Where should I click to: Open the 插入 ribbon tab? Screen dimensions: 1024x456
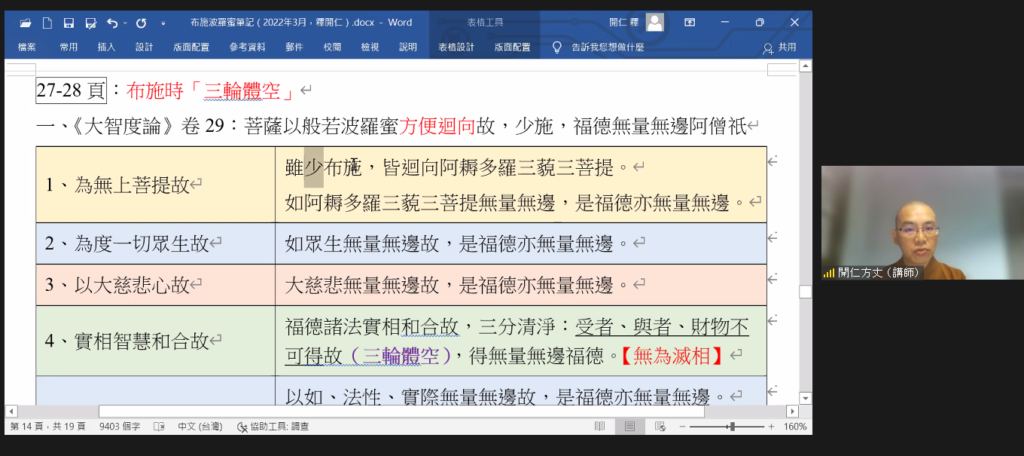[106, 47]
